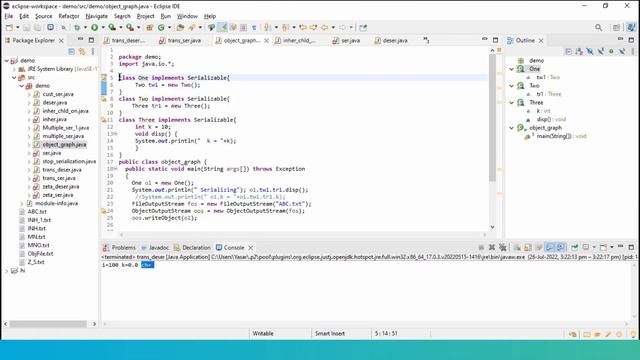Screen dimensions: 640x360
Task: Click the Smart Insert status bar field
Action: [x=330, y=333]
